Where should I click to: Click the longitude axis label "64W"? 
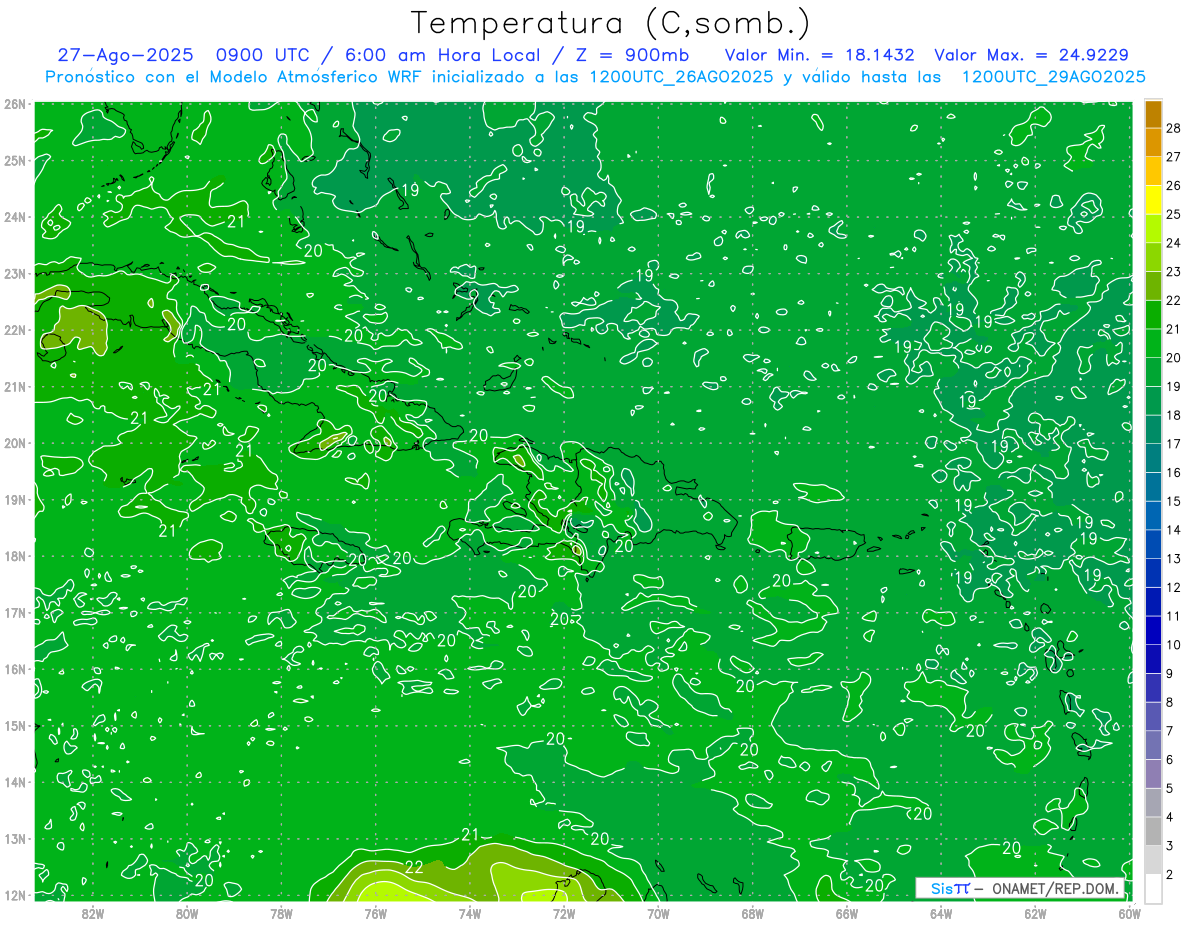pos(940,913)
